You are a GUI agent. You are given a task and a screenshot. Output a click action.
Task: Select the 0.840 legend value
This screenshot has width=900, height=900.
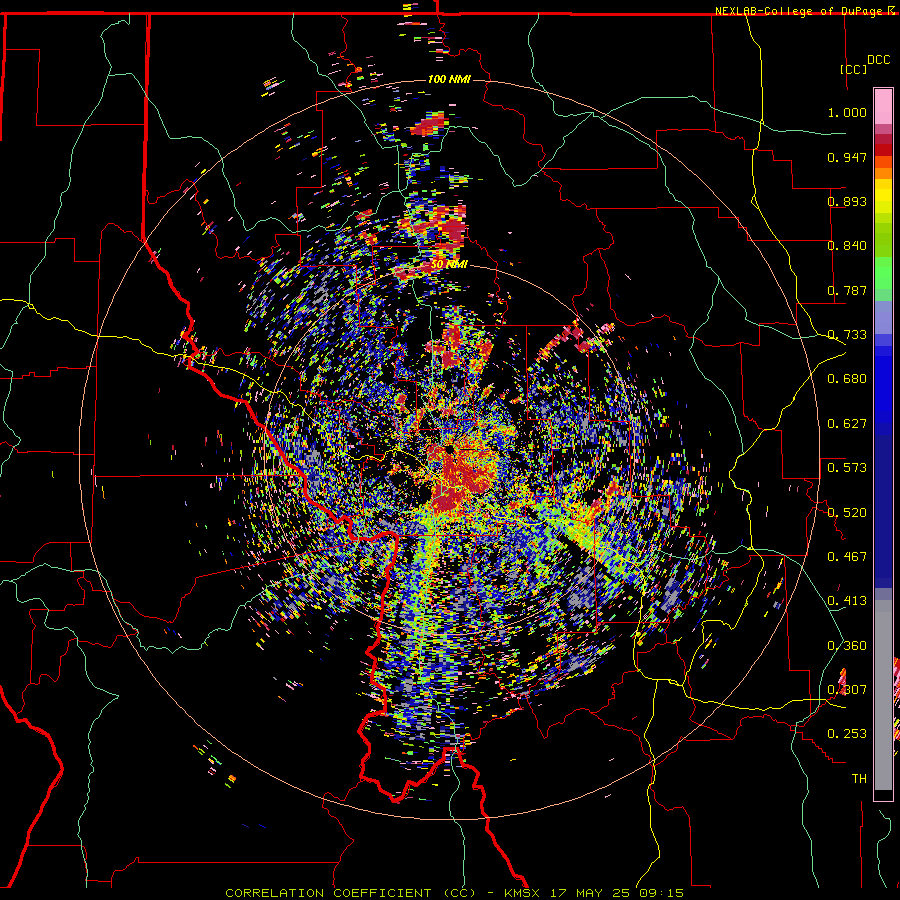(x=847, y=246)
